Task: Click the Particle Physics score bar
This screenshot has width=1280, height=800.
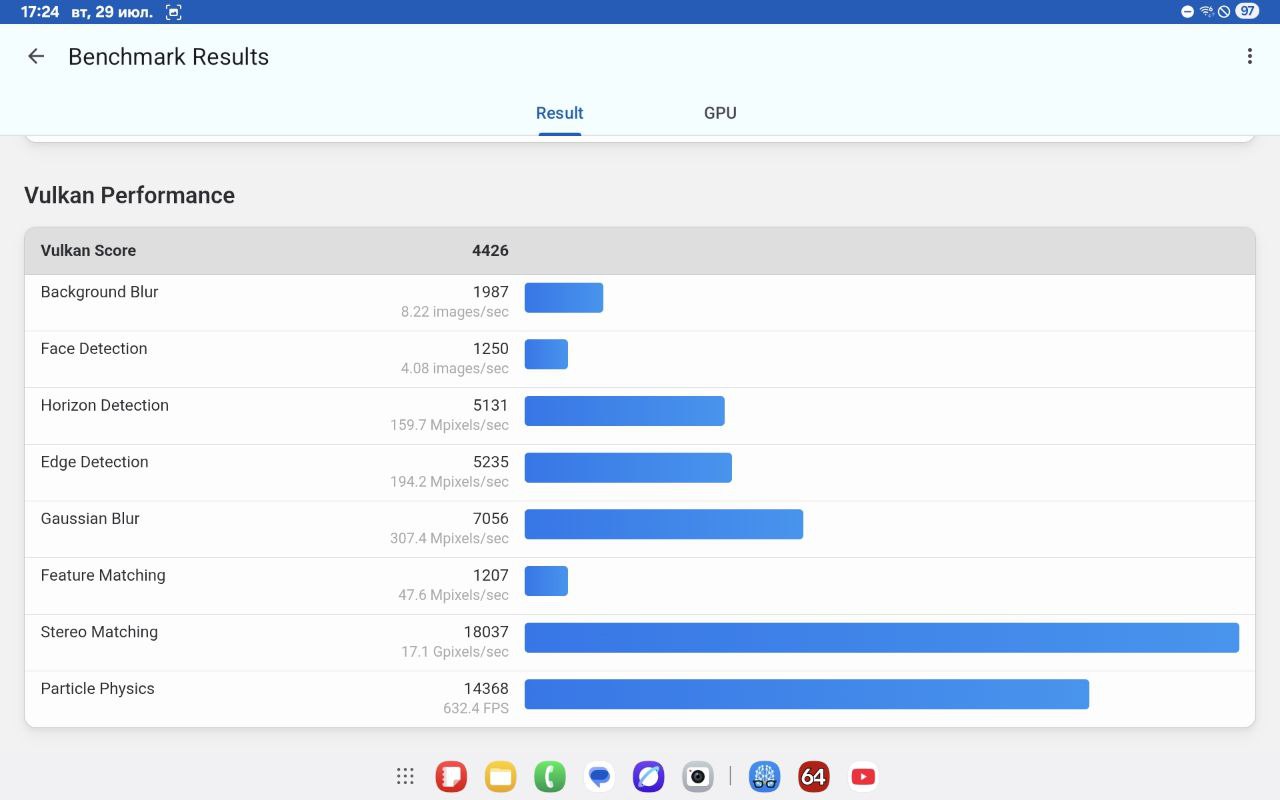Action: coord(807,694)
